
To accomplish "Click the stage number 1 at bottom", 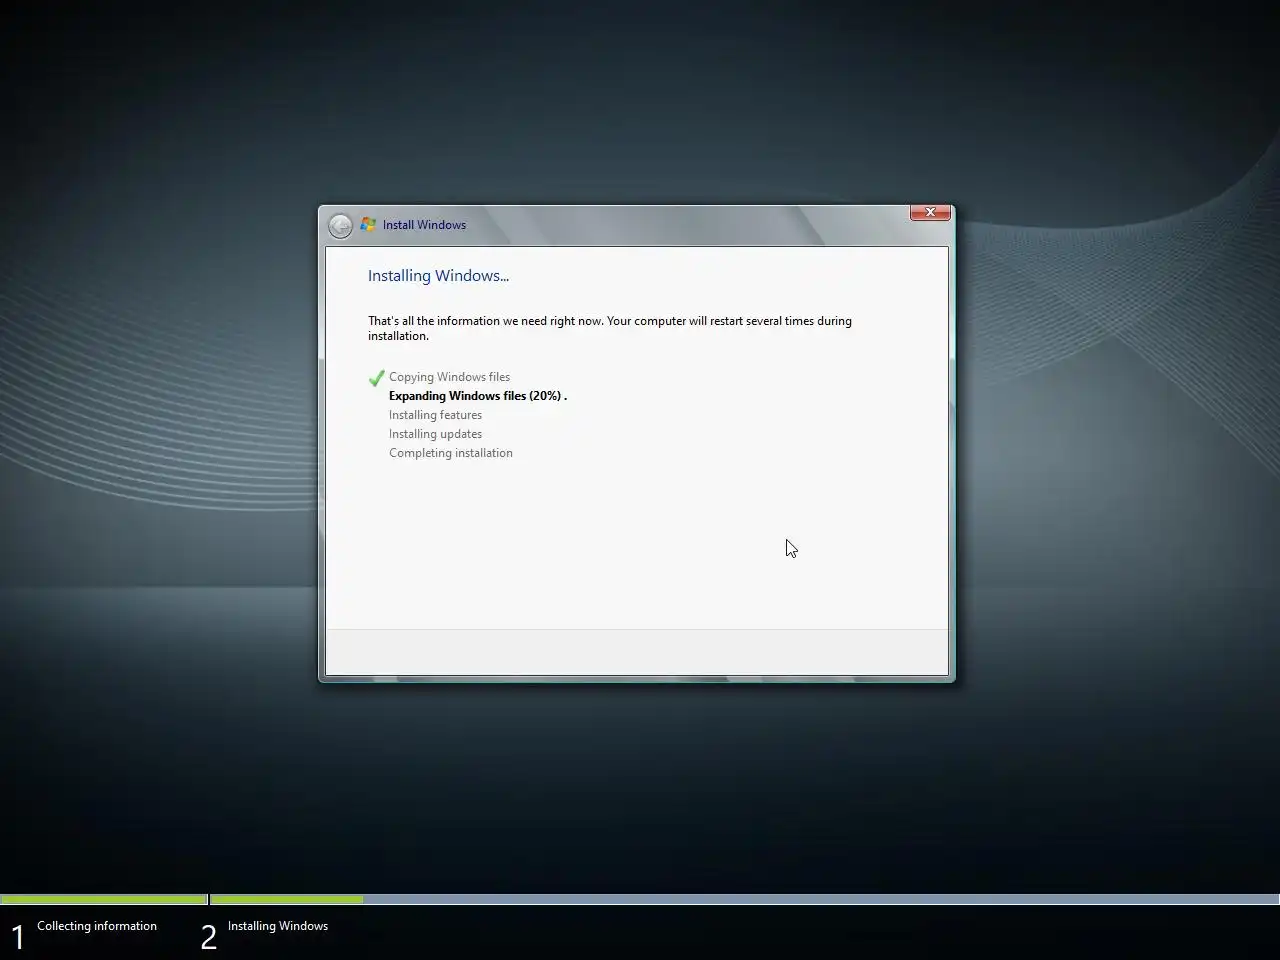I will pyautogui.click(x=17, y=937).
